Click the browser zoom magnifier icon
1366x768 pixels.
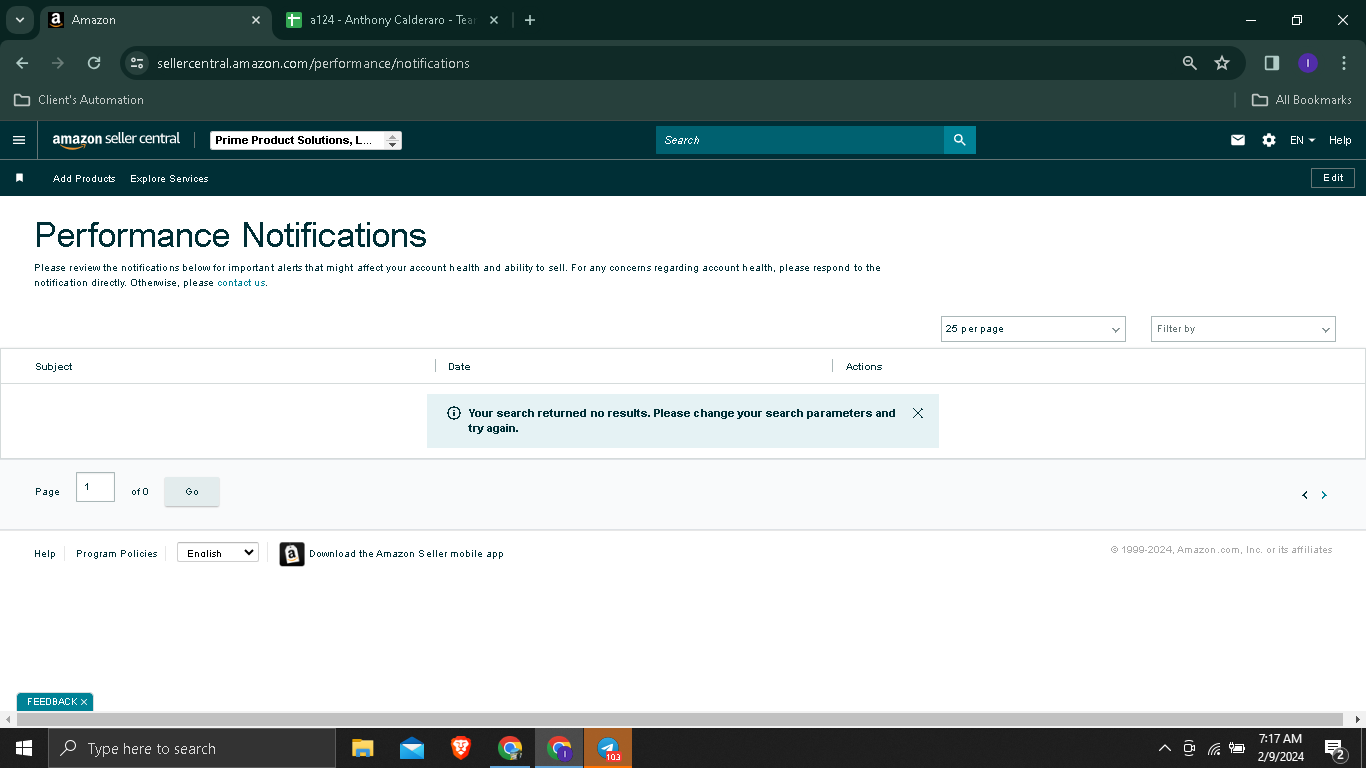(x=1190, y=63)
